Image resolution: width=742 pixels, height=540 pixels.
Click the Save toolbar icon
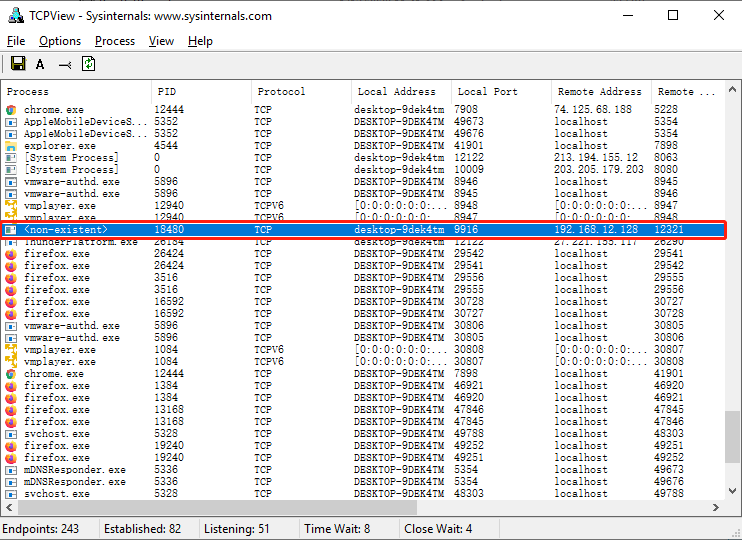coord(17,64)
